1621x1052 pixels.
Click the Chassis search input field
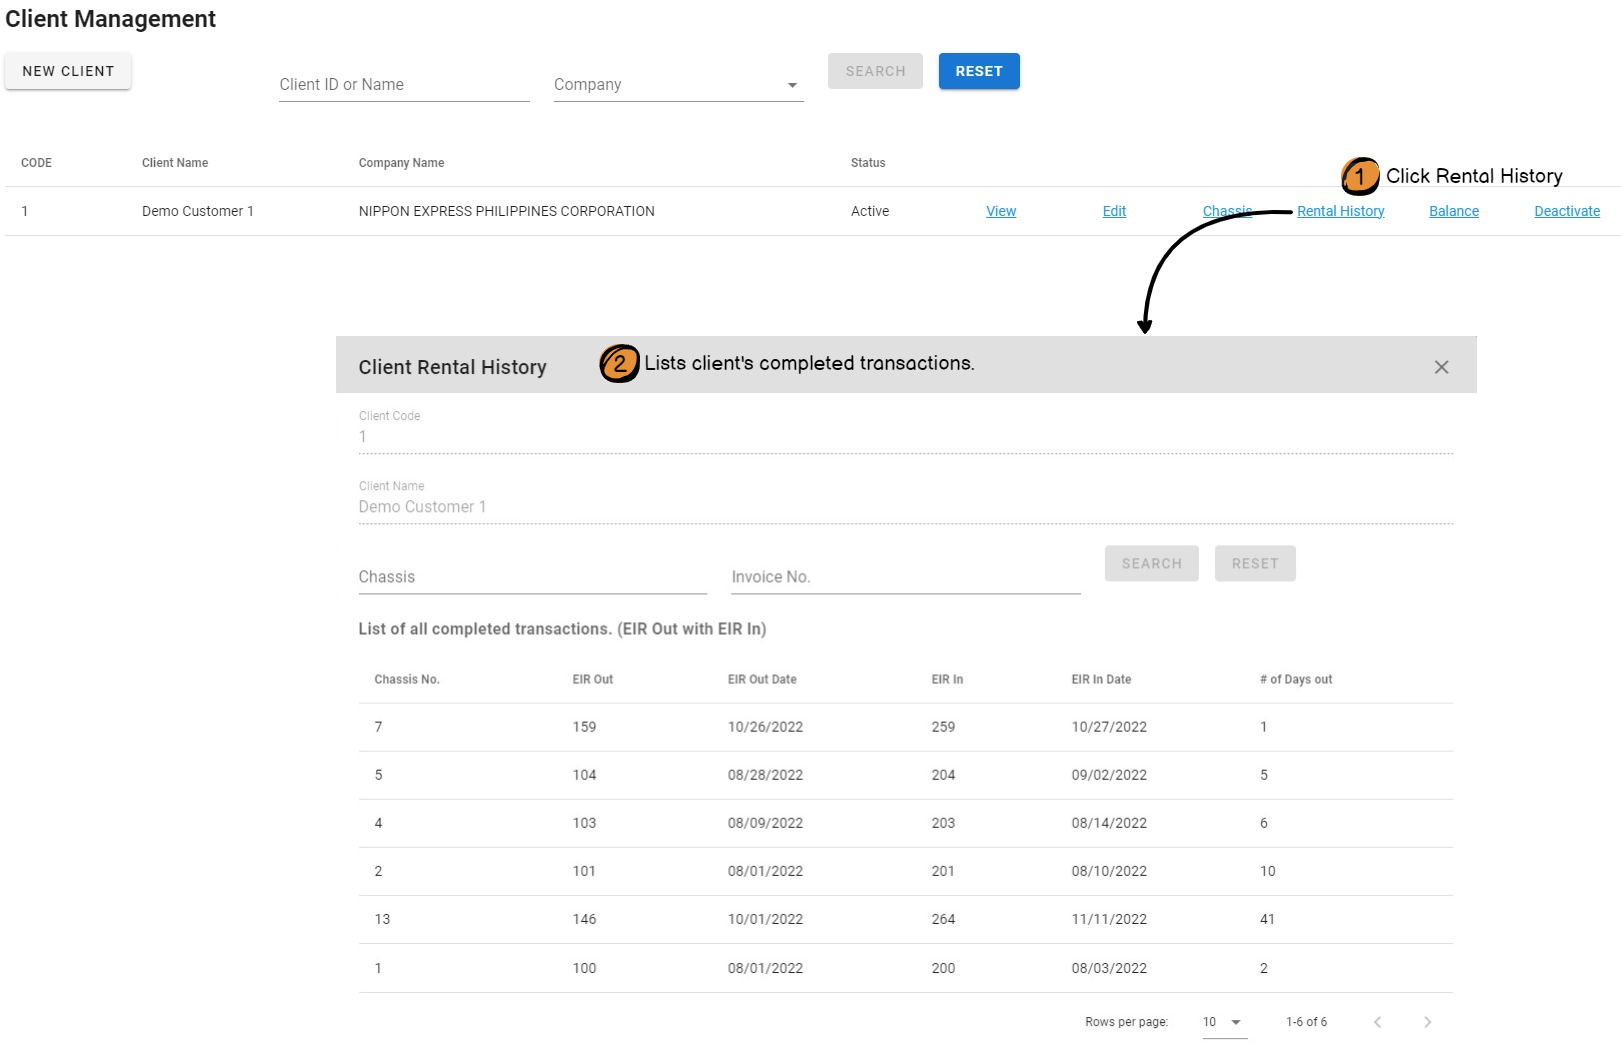(532, 577)
